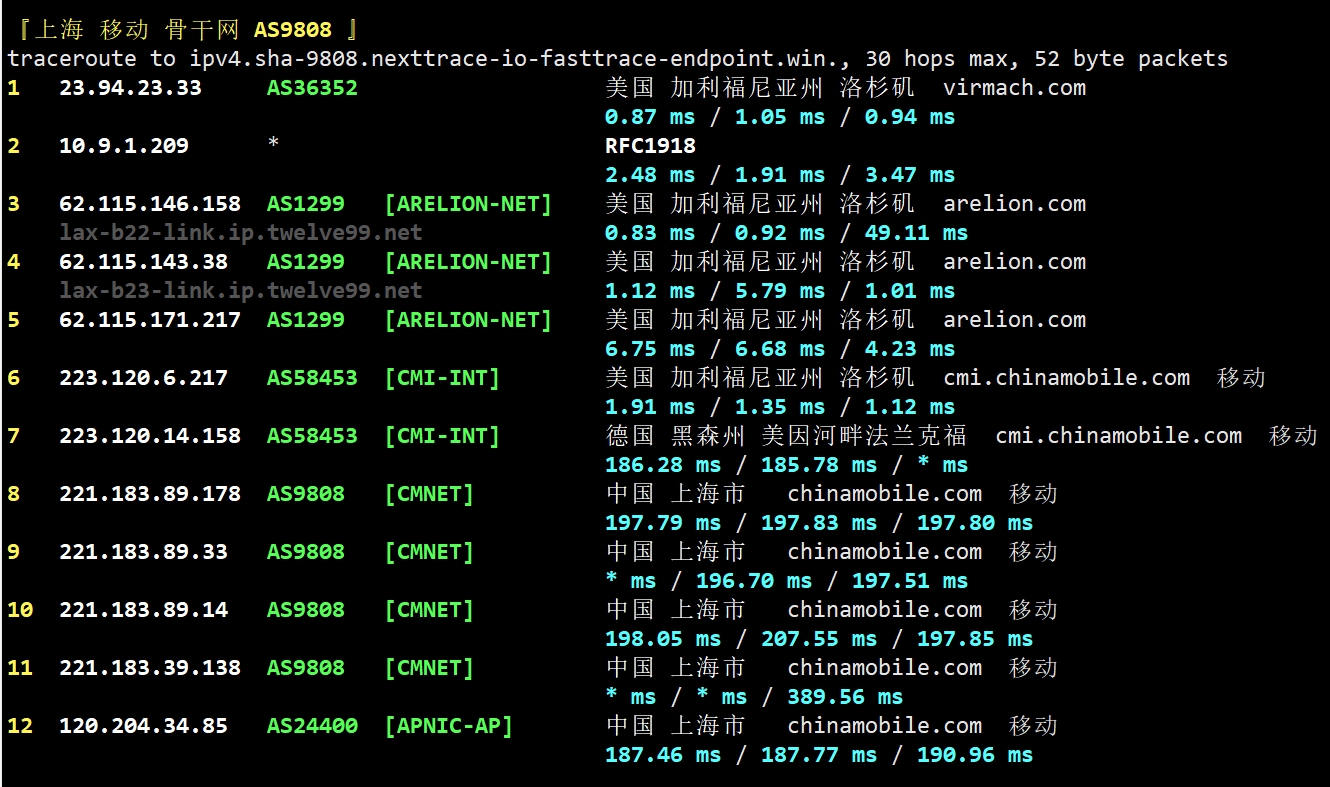Click arelion.com in hop 4

1014,262
